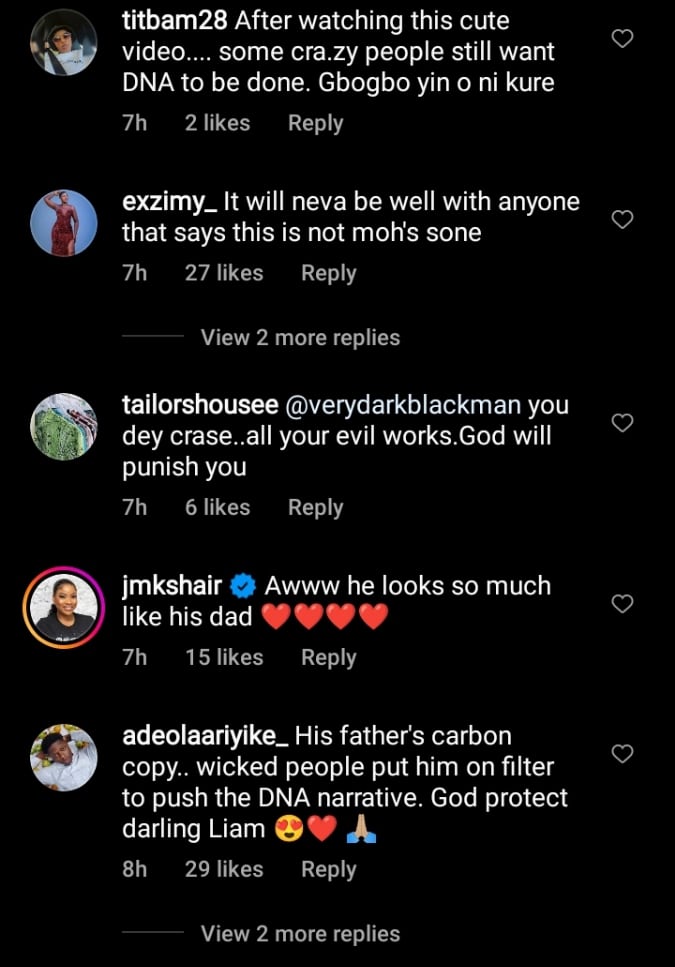
Task: Expand 2 more replies under adeolaariyike_'s comment
Action: tap(300, 934)
